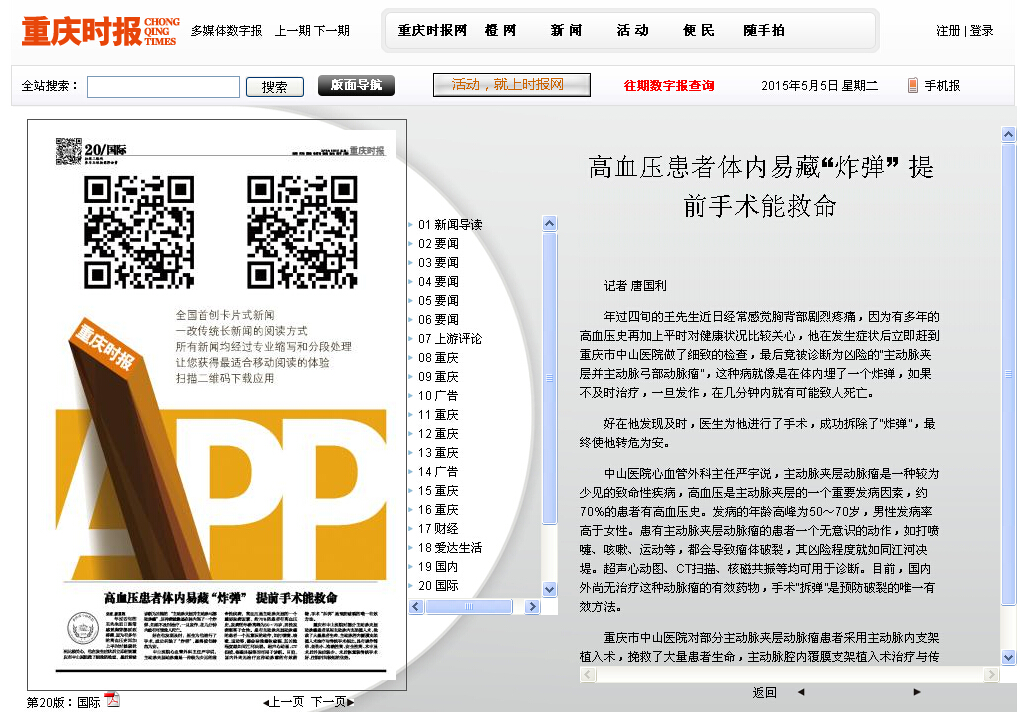Click the page list scroll right arrow

pyautogui.click(x=532, y=607)
